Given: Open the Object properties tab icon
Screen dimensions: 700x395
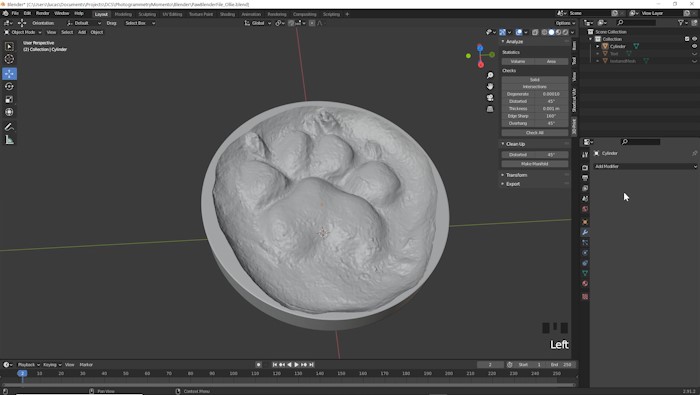Looking at the screenshot, I should (x=585, y=222).
